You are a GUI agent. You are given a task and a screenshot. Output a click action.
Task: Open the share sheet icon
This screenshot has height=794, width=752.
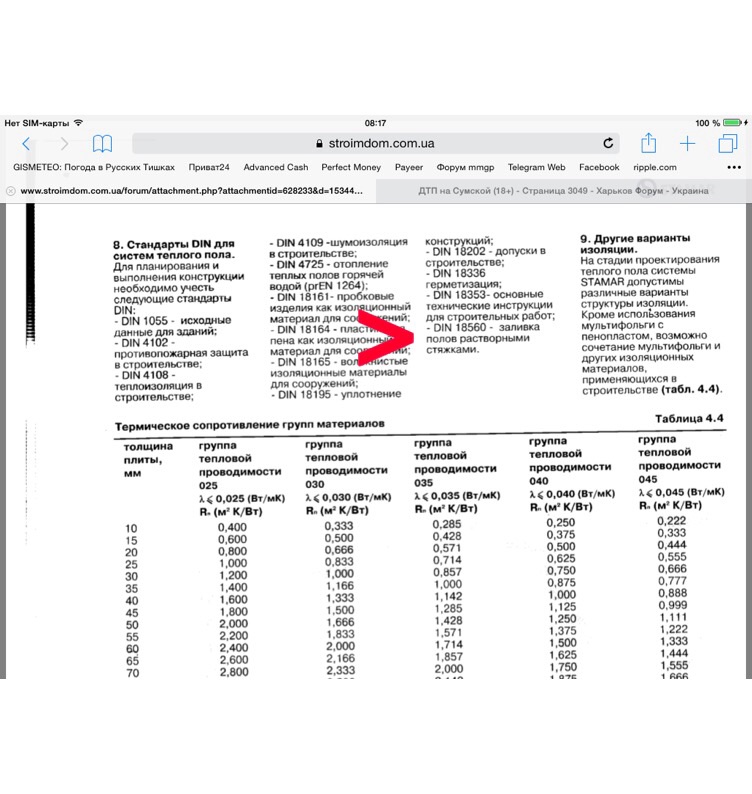(648, 143)
